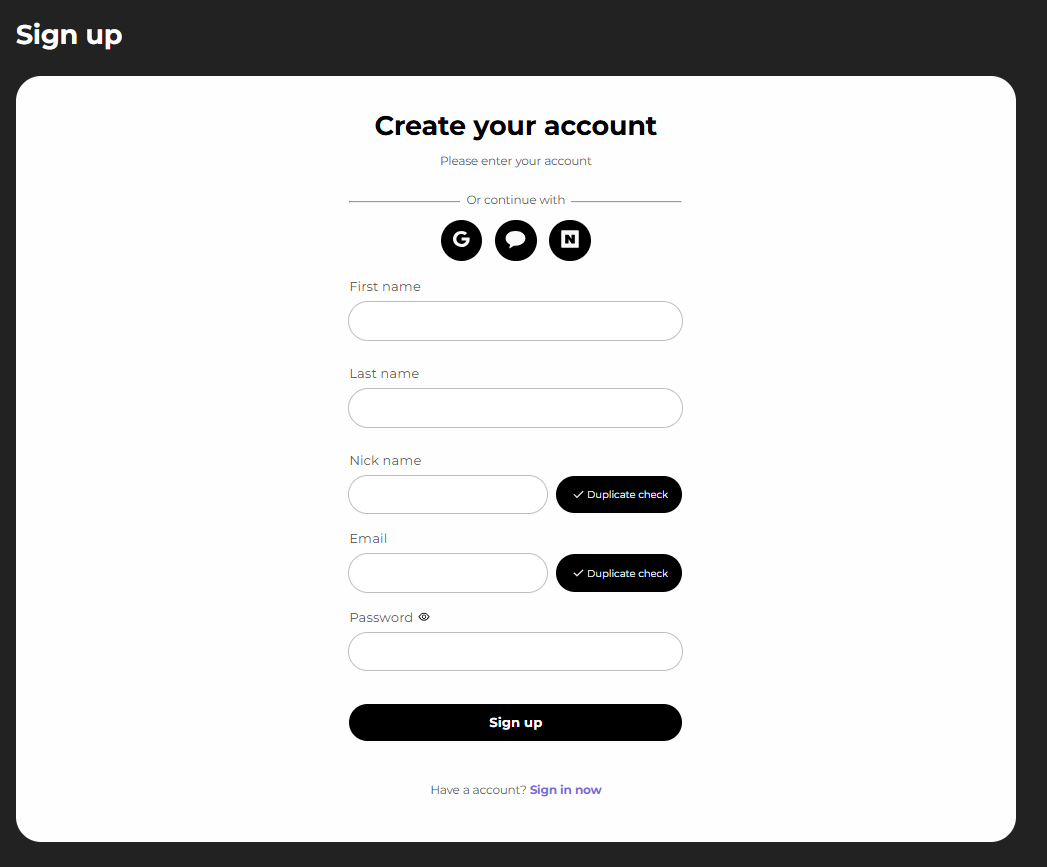Focus the Password input field

[515, 651]
